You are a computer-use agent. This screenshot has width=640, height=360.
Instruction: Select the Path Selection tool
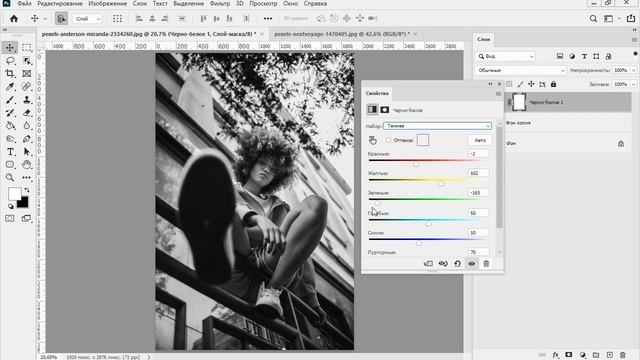(27, 152)
